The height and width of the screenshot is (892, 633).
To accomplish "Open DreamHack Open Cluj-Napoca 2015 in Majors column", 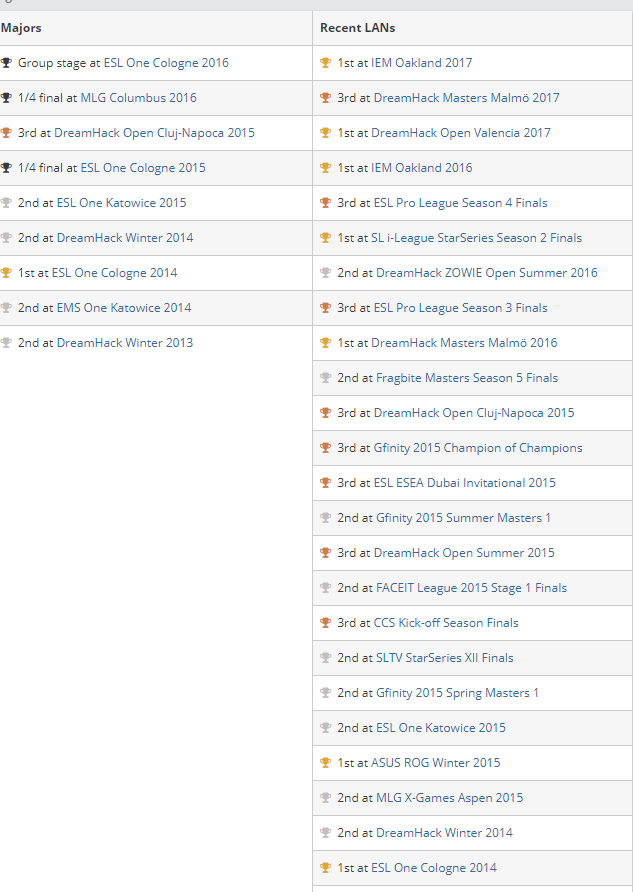I will point(154,133).
